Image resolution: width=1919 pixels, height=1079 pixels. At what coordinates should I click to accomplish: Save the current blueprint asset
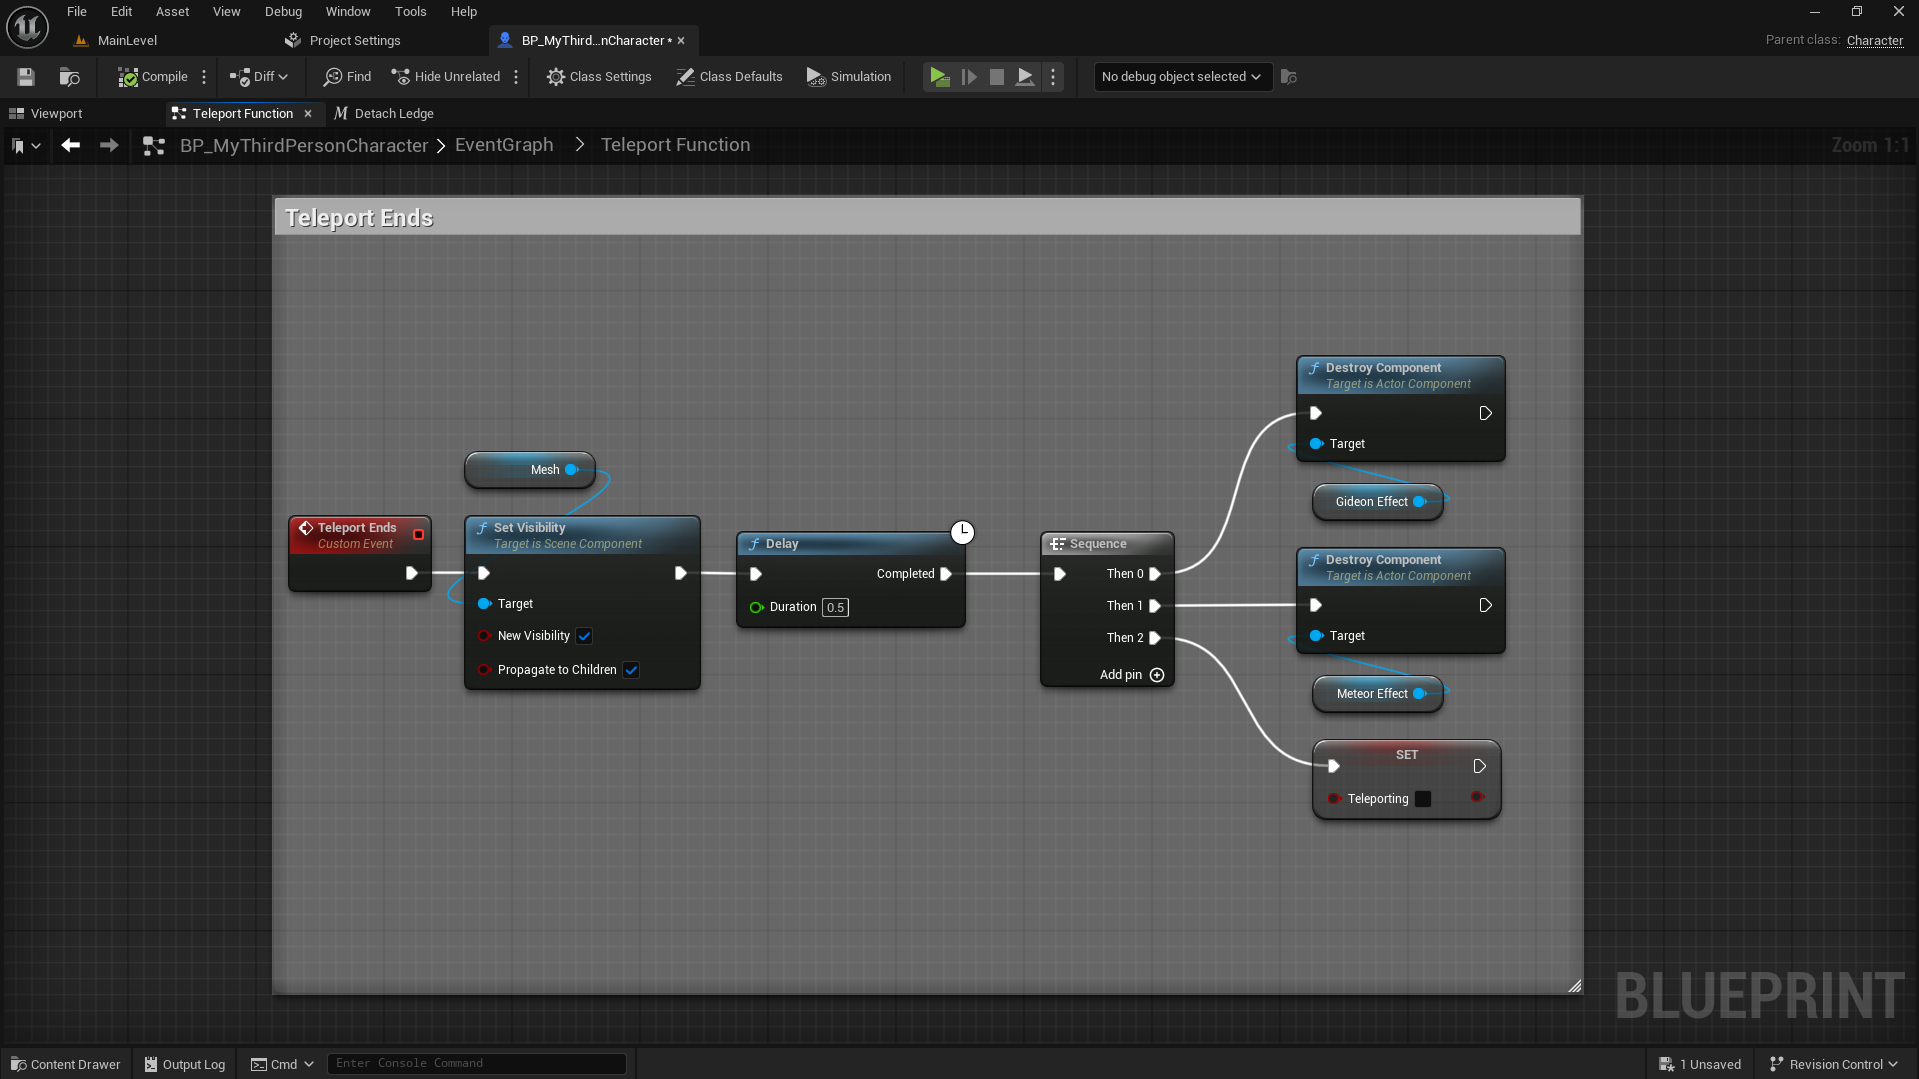(x=26, y=77)
